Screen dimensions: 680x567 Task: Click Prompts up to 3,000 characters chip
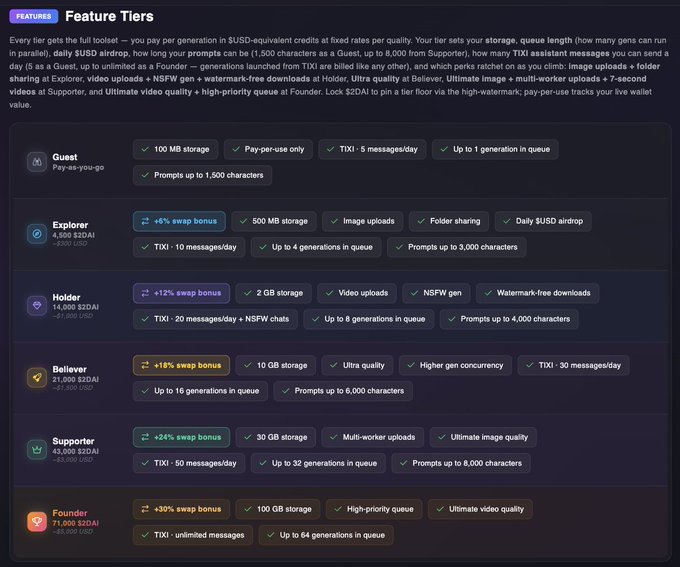[x=457, y=247]
